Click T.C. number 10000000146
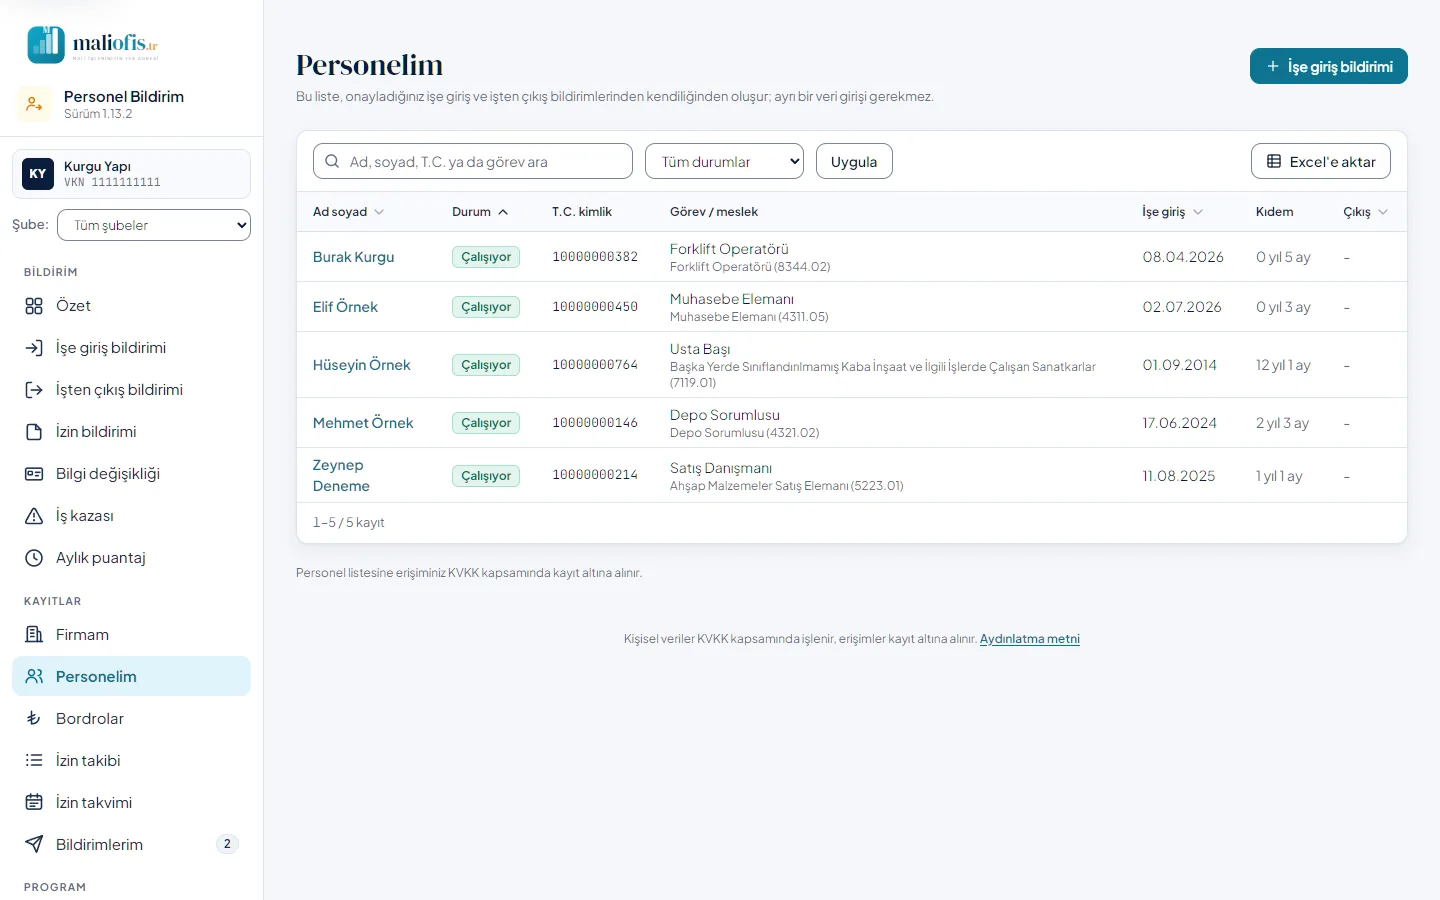 (x=595, y=423)
